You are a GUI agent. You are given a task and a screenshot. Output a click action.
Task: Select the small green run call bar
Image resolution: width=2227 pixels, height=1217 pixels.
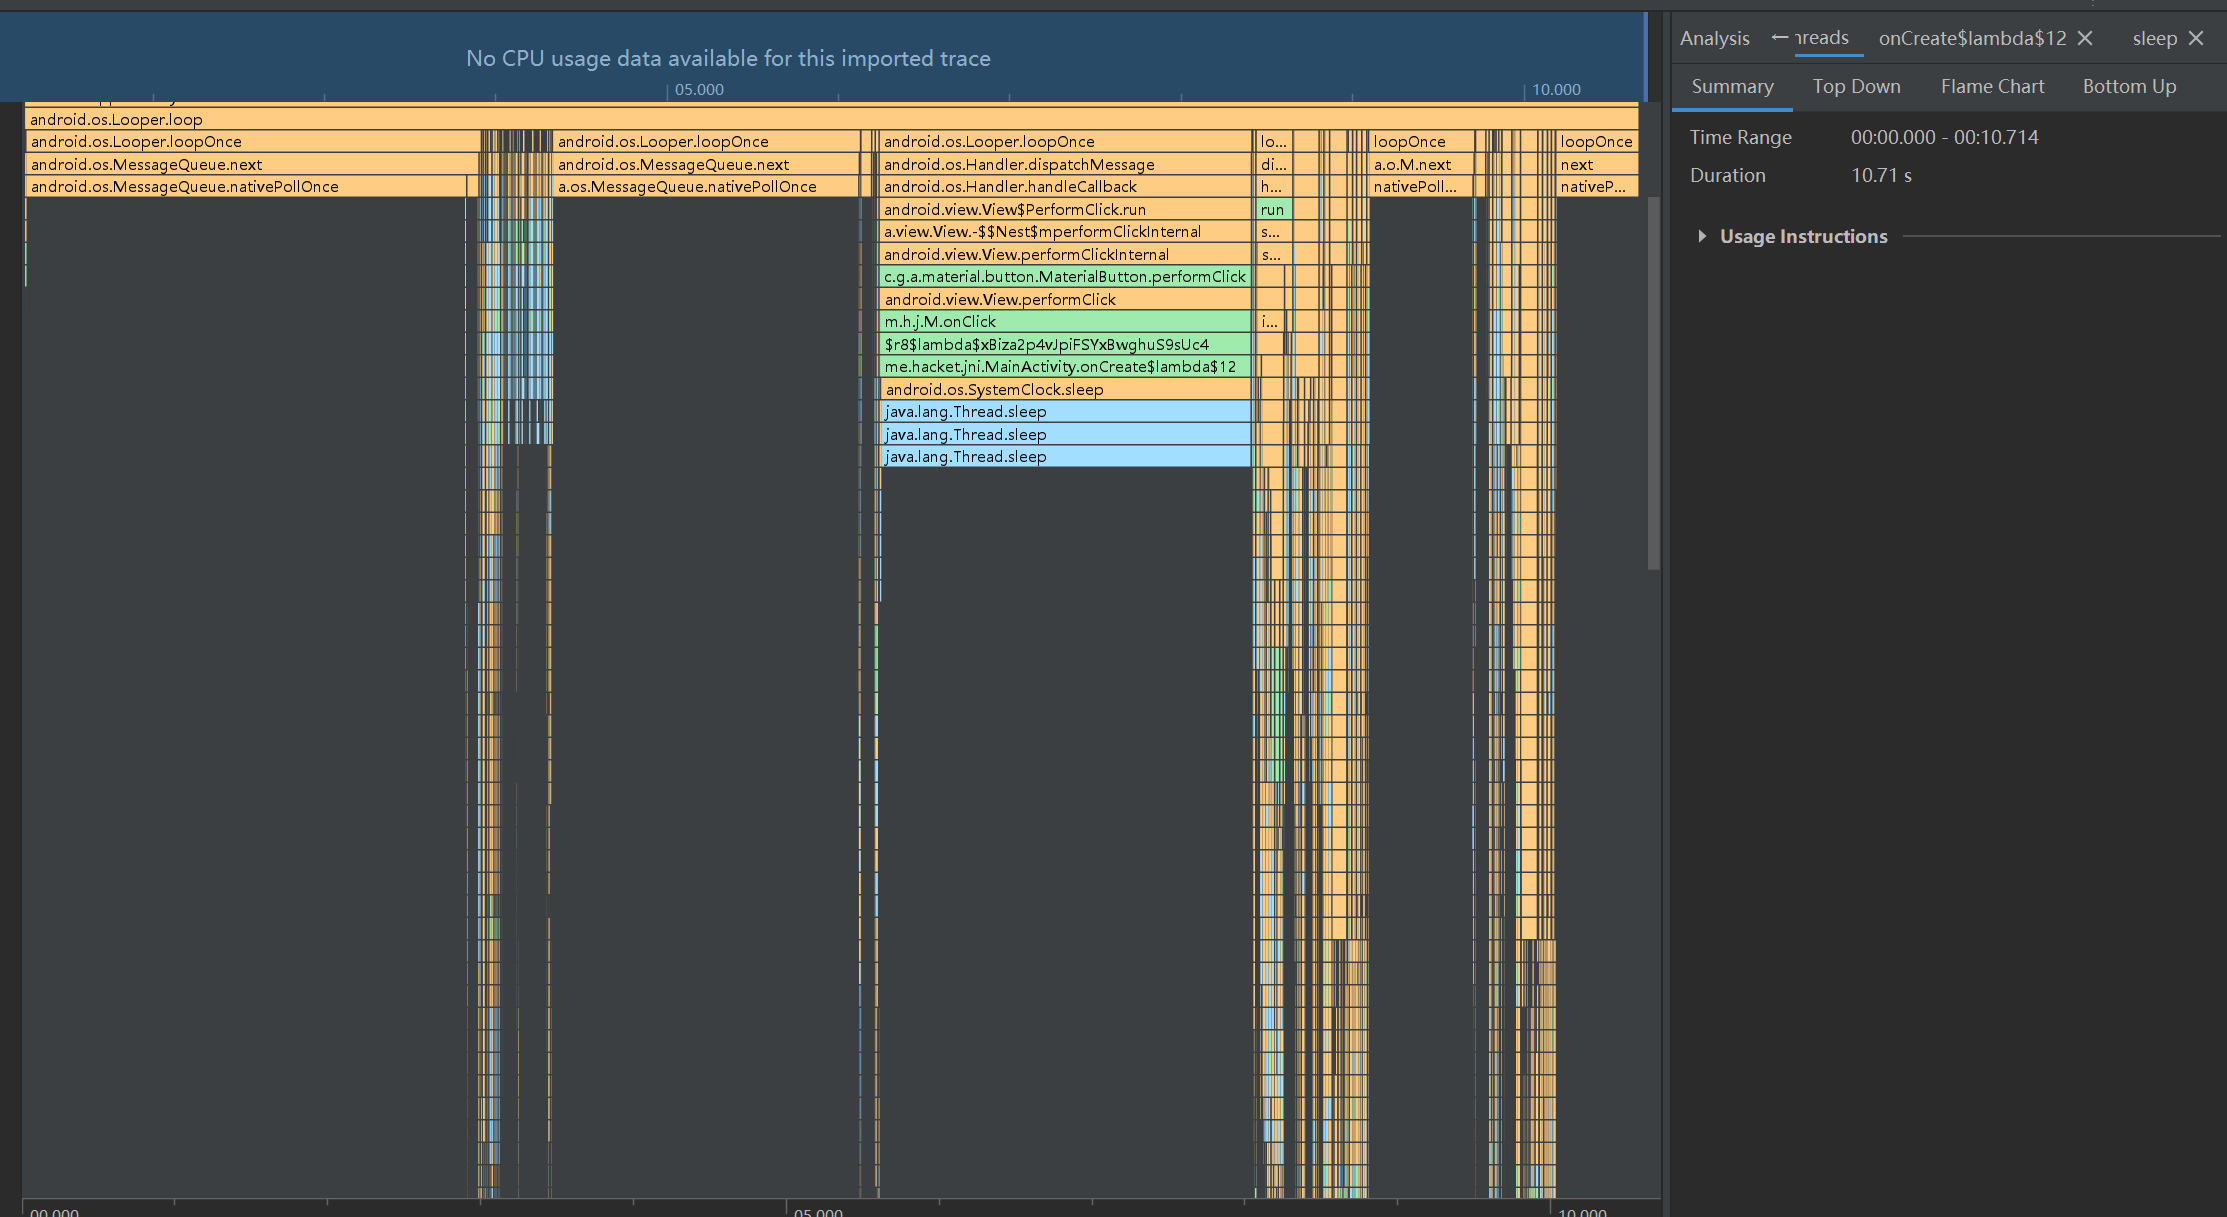click(1273, 210)
